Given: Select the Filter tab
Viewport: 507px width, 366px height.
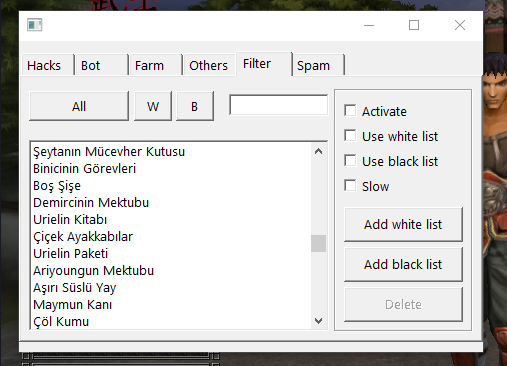Looking at the screenshot, I should [x=264, y=64].
